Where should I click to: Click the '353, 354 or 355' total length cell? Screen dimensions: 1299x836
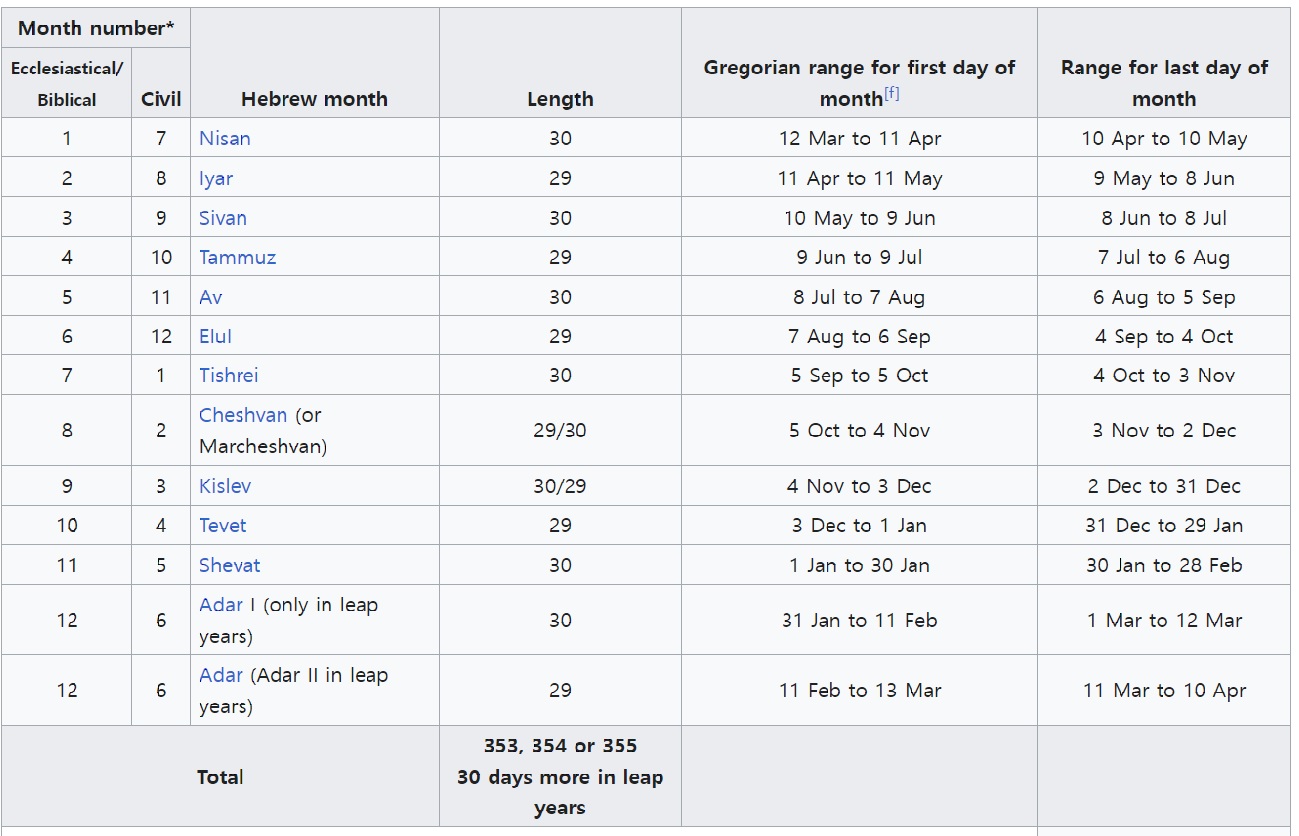click(560, 777)
